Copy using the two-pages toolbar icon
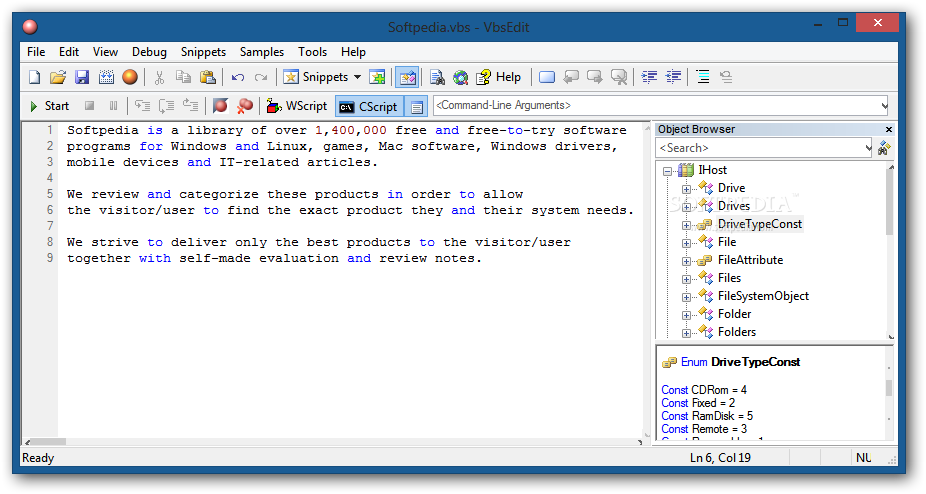926x494 pixels. click(183, 77)
